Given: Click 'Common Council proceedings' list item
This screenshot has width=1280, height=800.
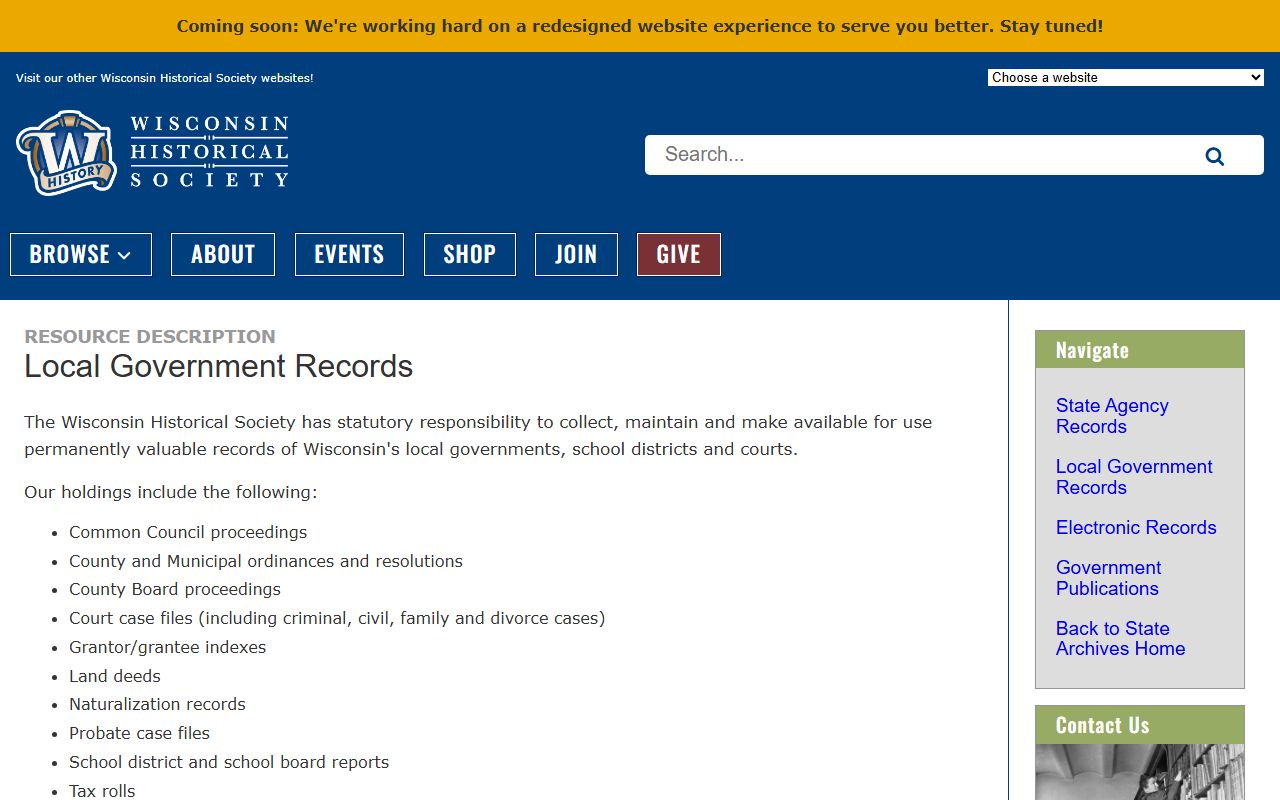Looking at the screenshot, I should pos(188,532).
